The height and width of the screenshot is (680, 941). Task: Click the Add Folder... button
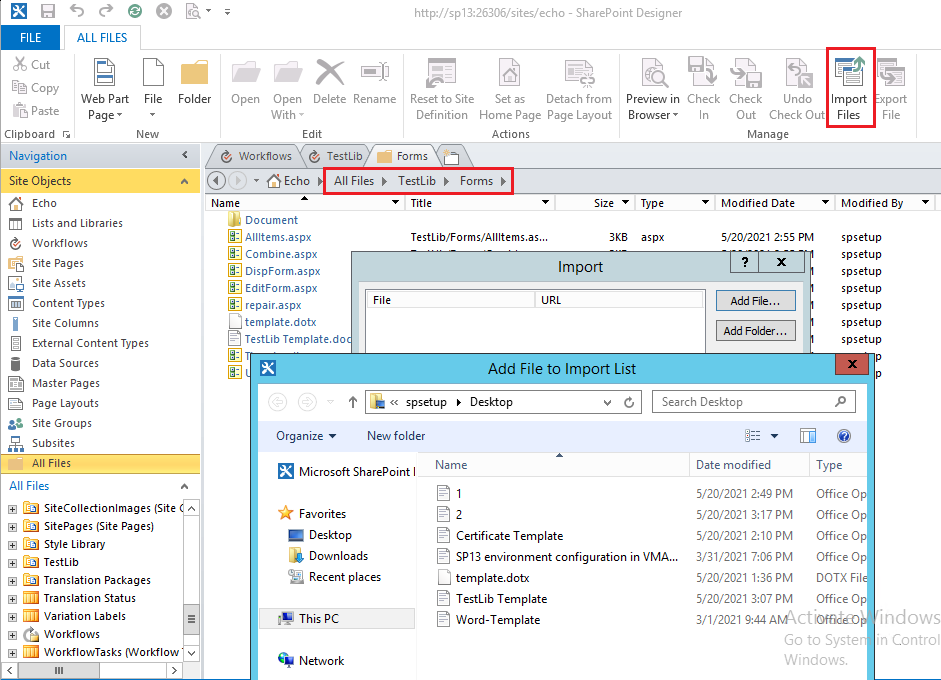click(756, 331)
